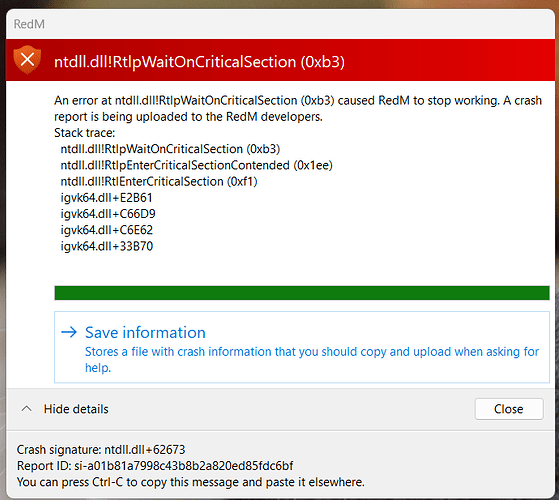Click the Hide details label
This screenshot has width=559, height=500.
[x=76, y=409]
